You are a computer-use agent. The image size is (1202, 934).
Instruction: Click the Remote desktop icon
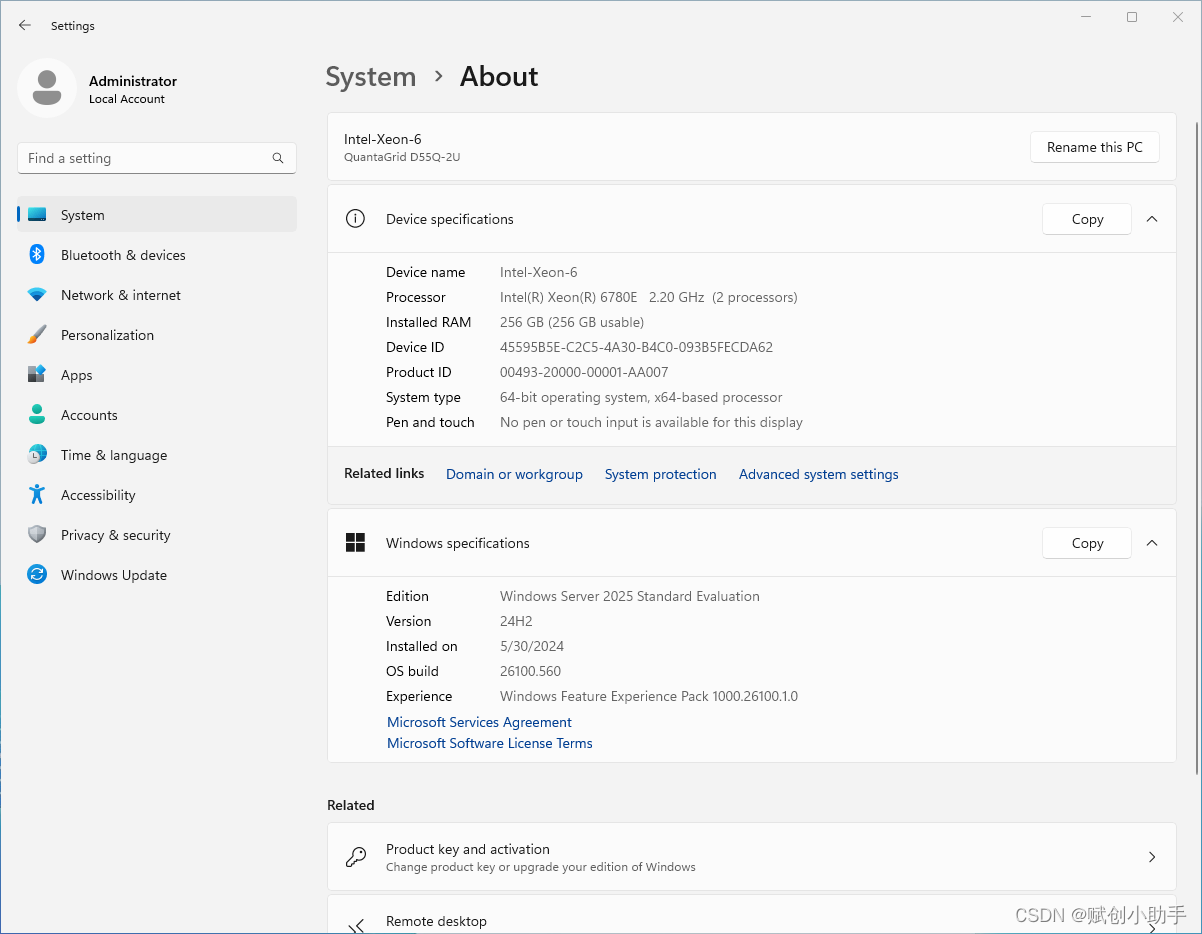[x=355, y=926]
